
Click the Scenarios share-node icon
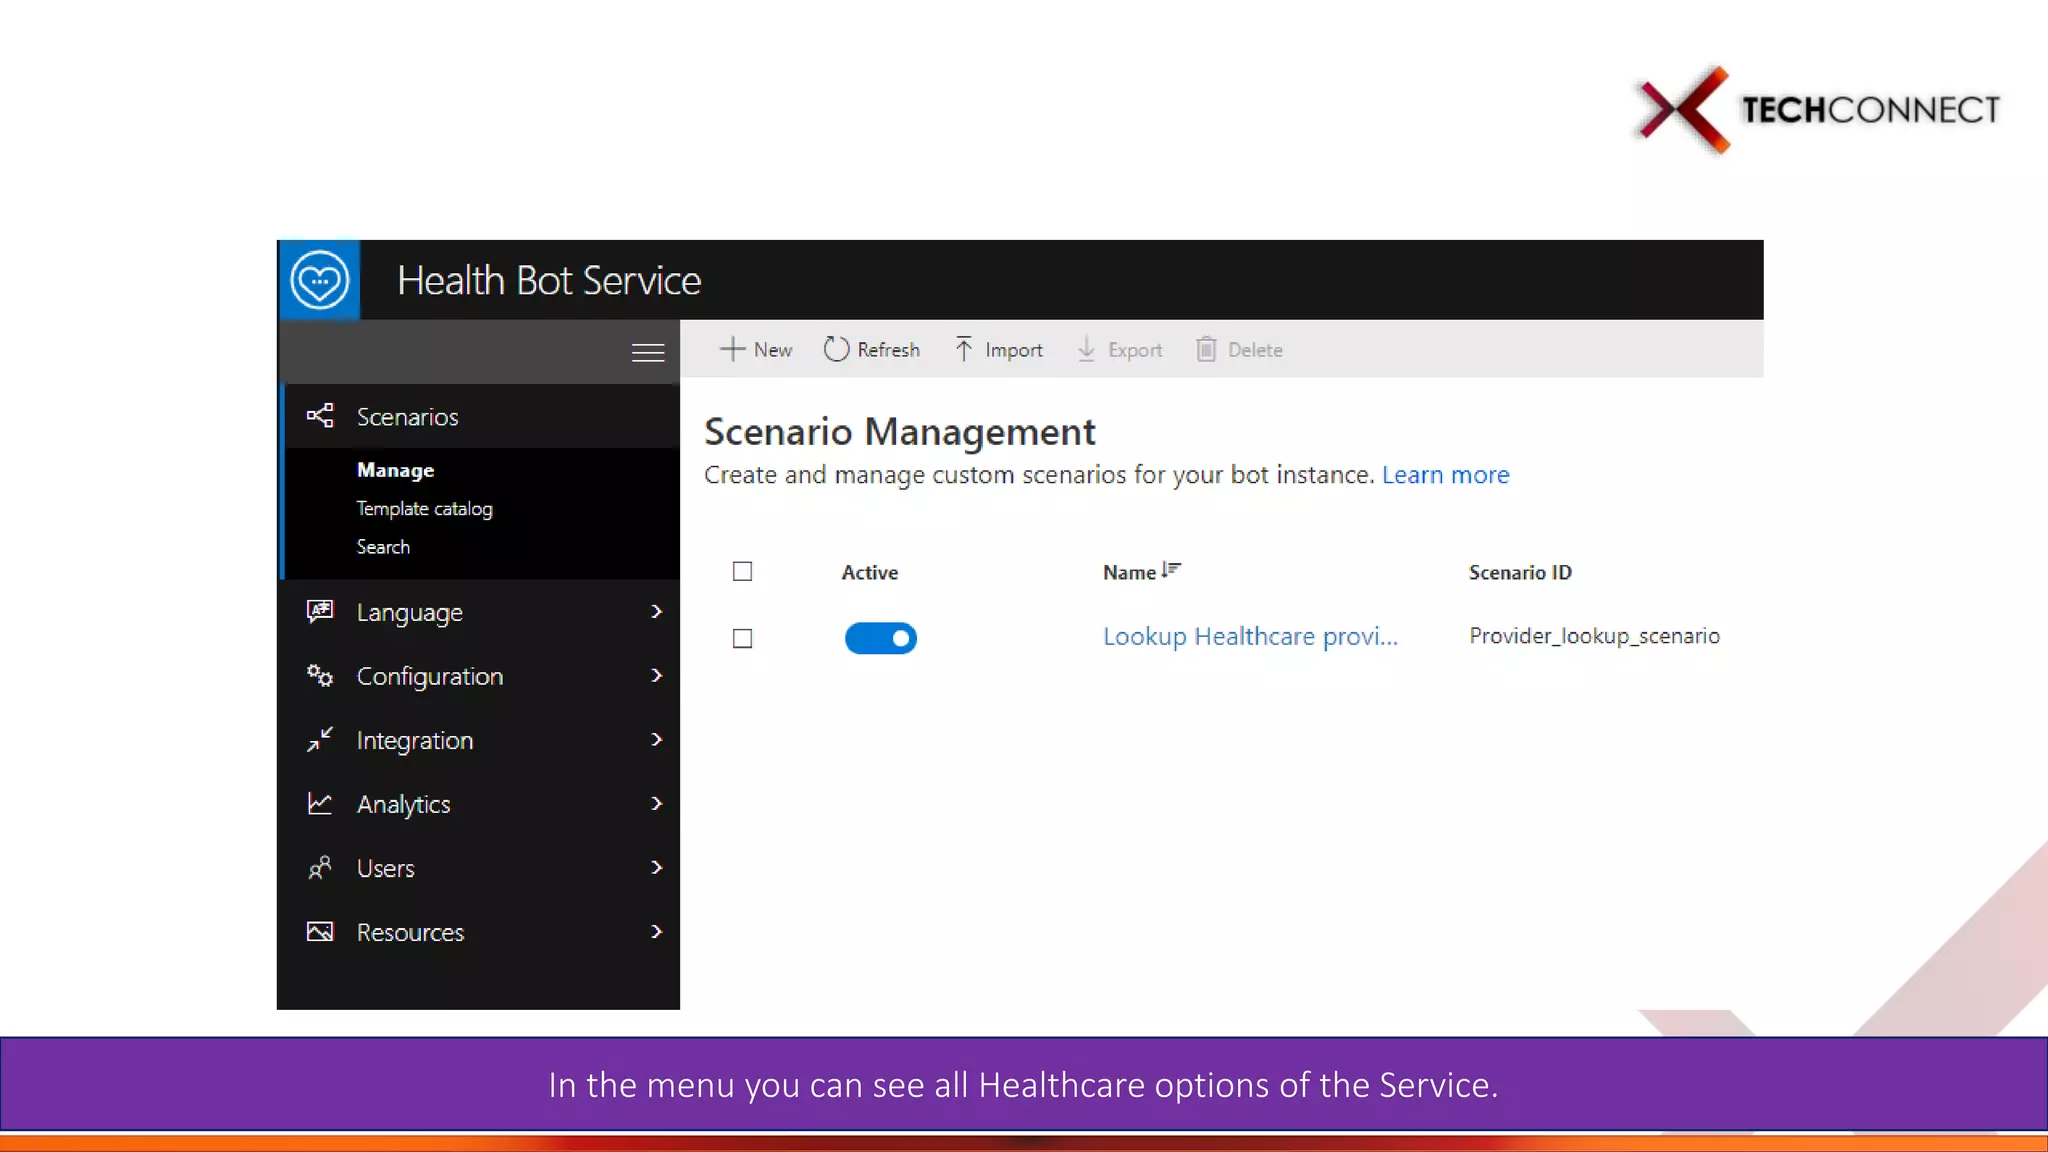point(320,416)
